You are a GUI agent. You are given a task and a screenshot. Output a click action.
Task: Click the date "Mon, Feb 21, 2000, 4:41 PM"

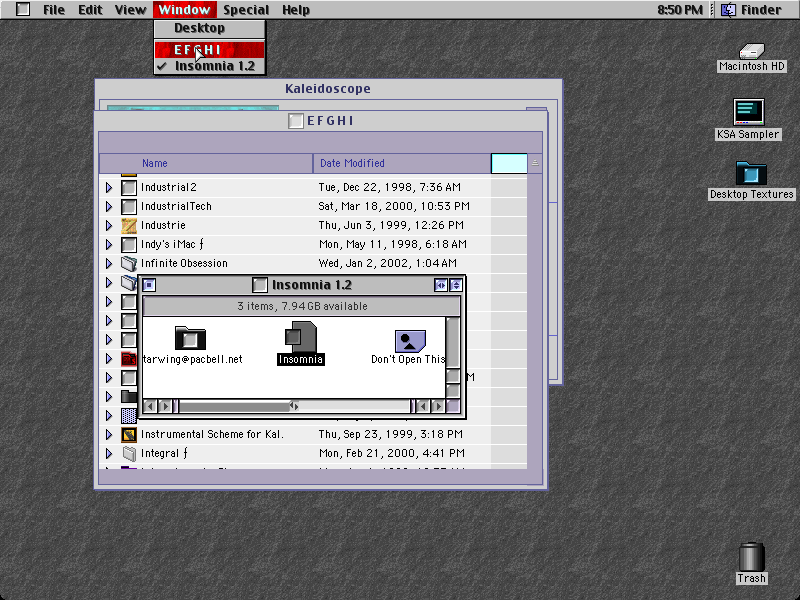(x=392, y=453)
